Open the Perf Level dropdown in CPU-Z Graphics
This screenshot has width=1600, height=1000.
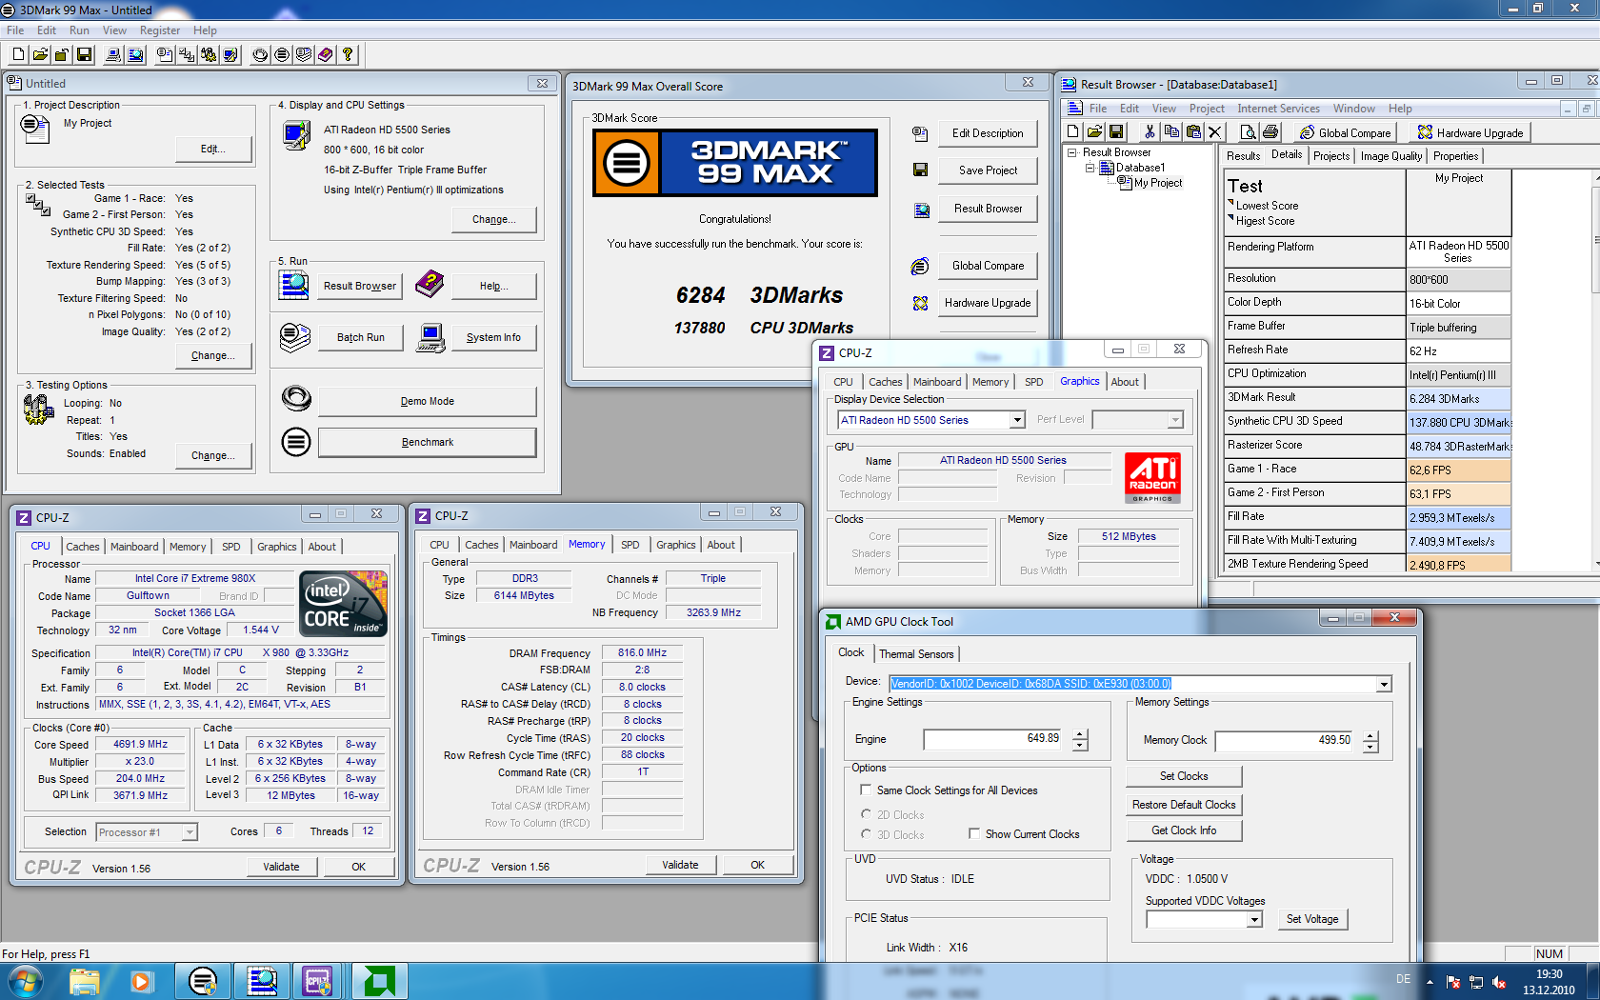click(1175, 420)
